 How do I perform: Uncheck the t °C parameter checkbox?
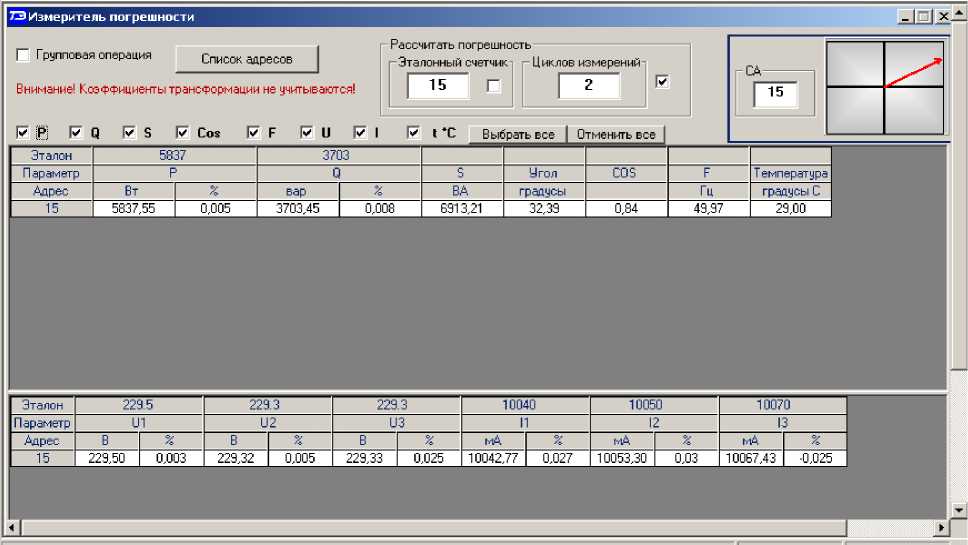pyautogui.click(x=414, y=132)
